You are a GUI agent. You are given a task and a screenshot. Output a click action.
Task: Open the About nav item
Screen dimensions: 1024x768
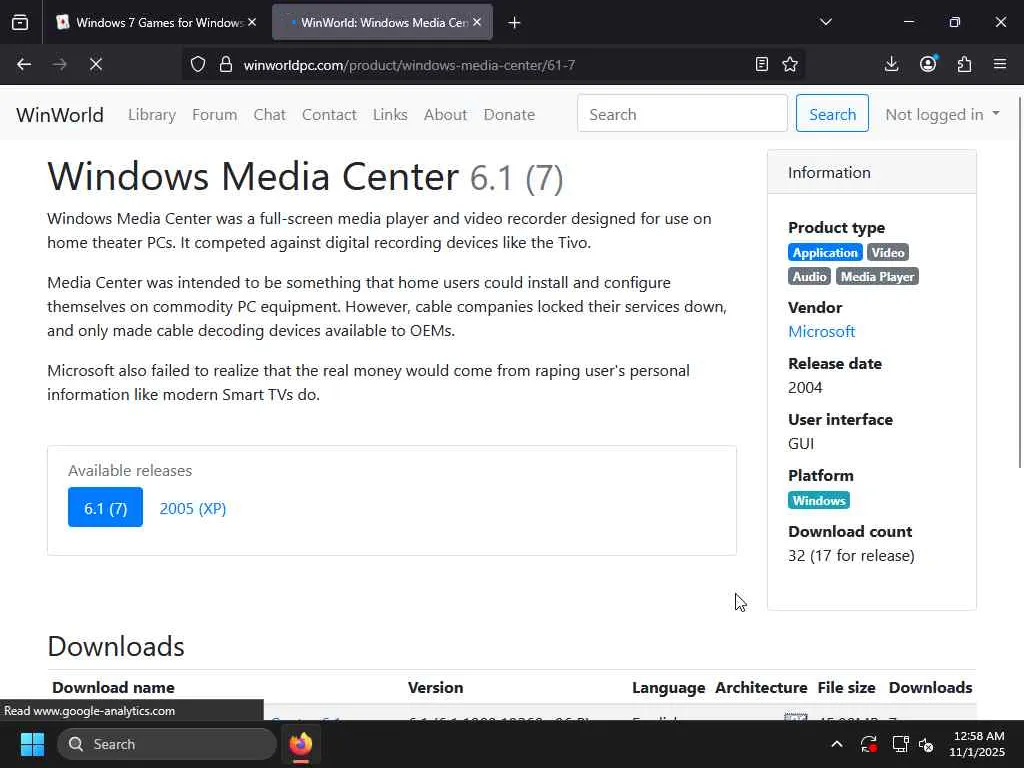pyautogui.click(x=445, y=115)
